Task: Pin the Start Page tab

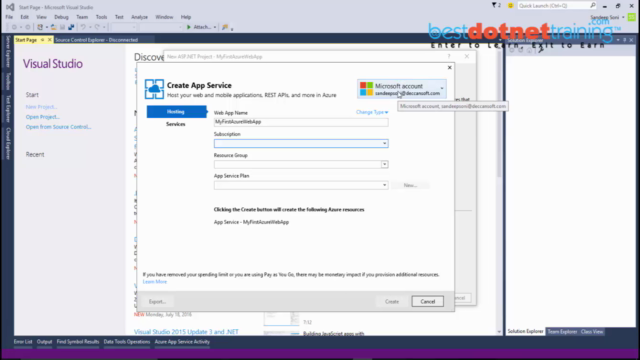Action: [x=42, y=40]
